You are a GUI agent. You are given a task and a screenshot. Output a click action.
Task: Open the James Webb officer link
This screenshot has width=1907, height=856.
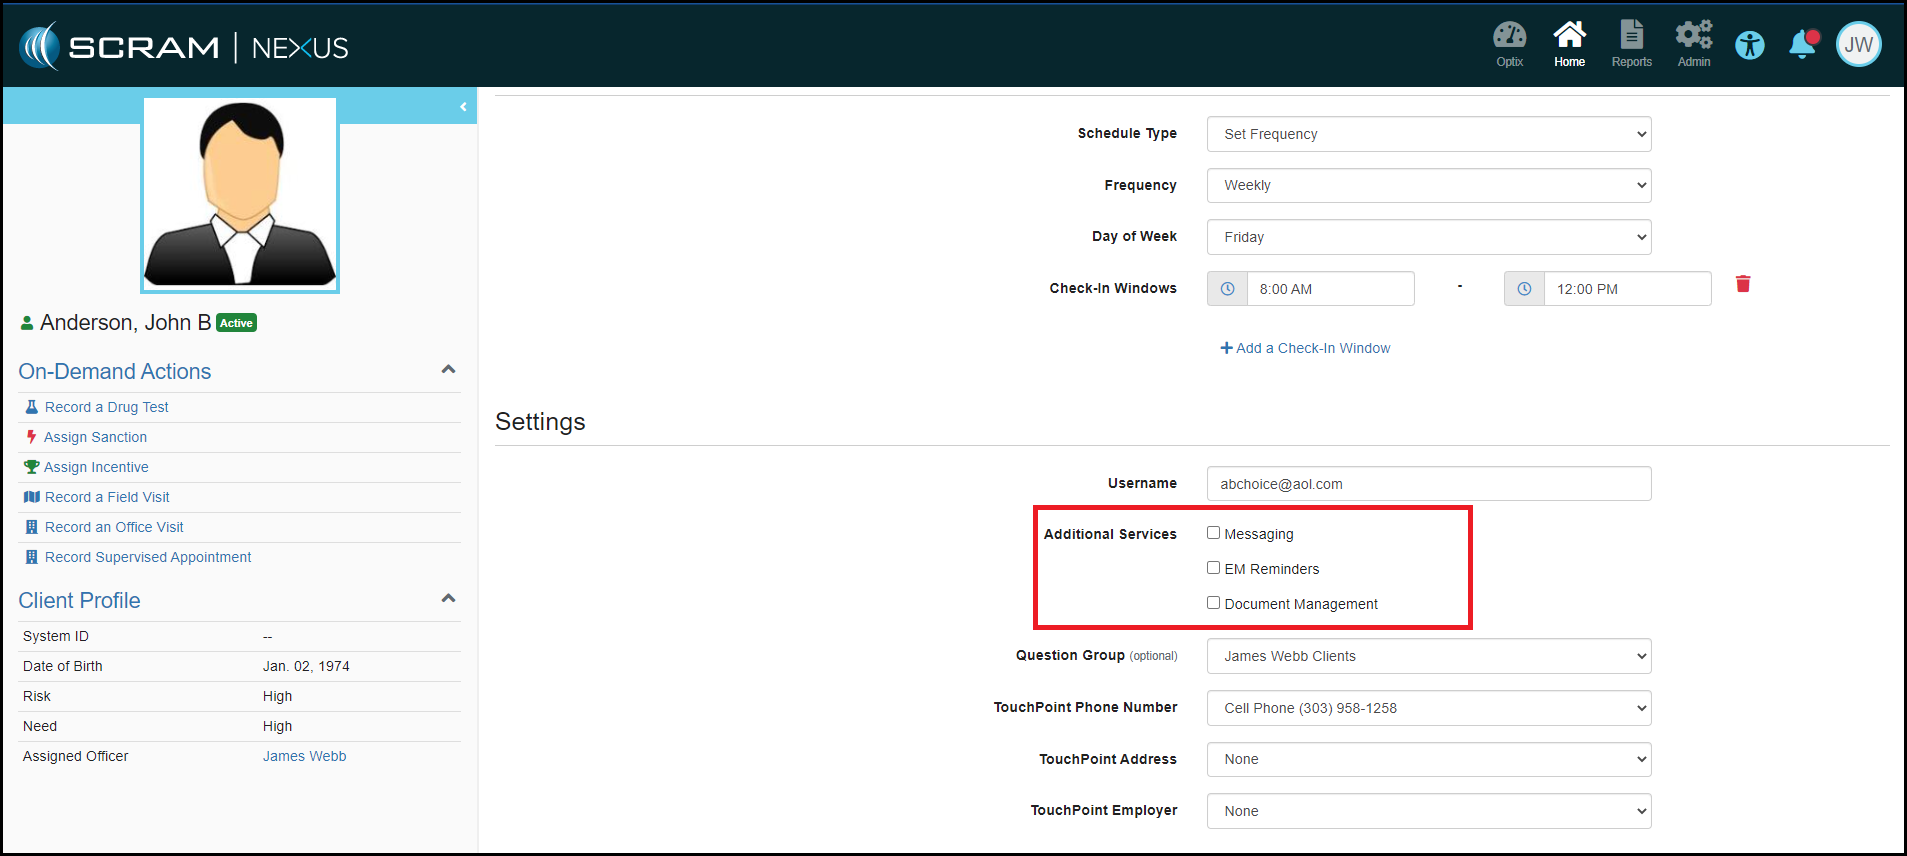[x=304, y=756]
